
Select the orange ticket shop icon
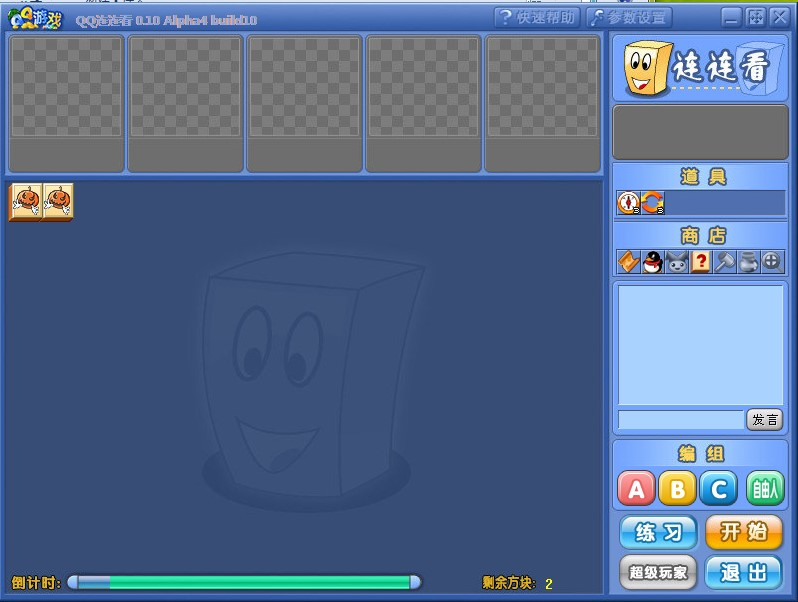coord(628,262)
